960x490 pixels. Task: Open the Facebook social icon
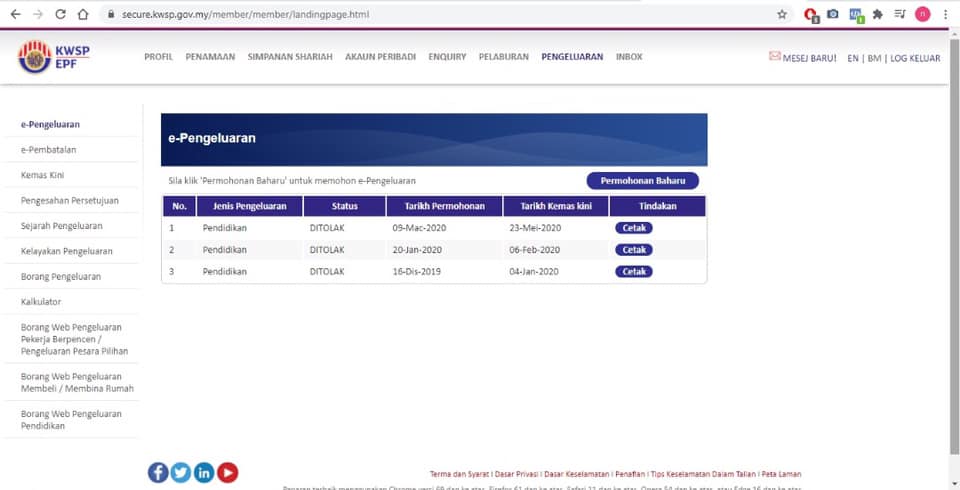pos(158,472)
